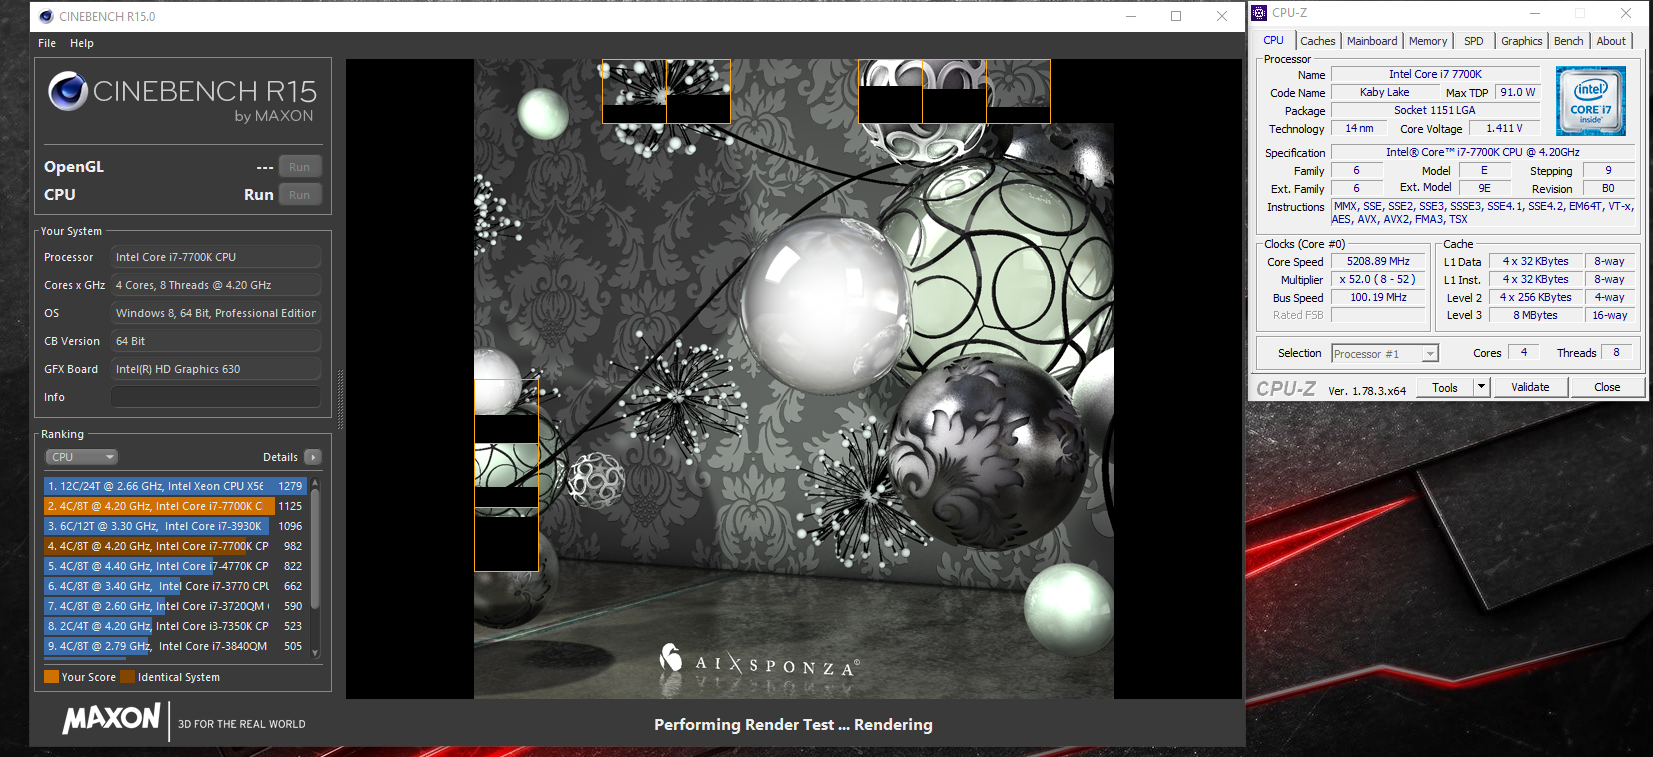Click the Max TDP value 91.0 W
Screen dimensions: 1653x757
click(1518, 92)
